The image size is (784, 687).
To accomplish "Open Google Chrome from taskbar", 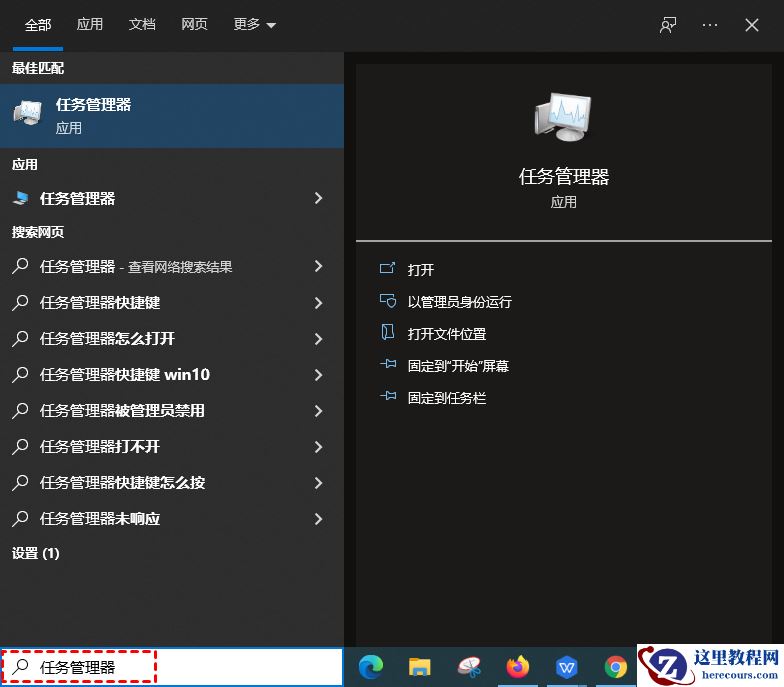I will 616,667.
